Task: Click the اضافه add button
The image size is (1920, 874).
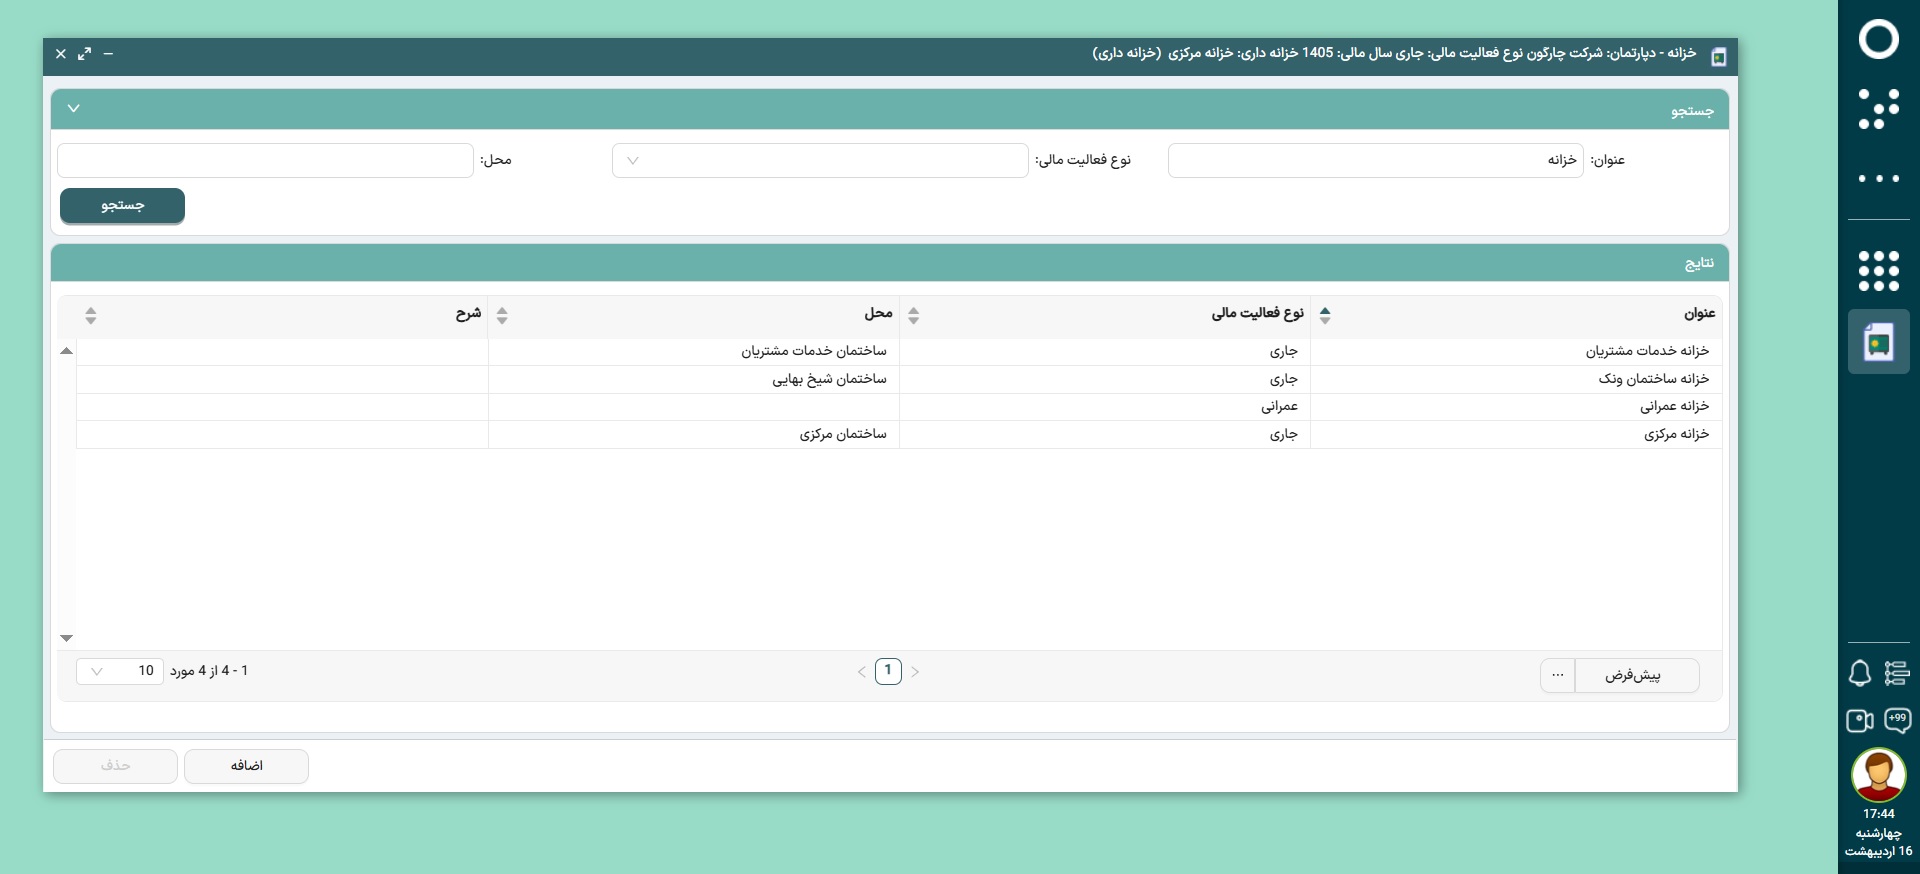Action: pos(246,766)
